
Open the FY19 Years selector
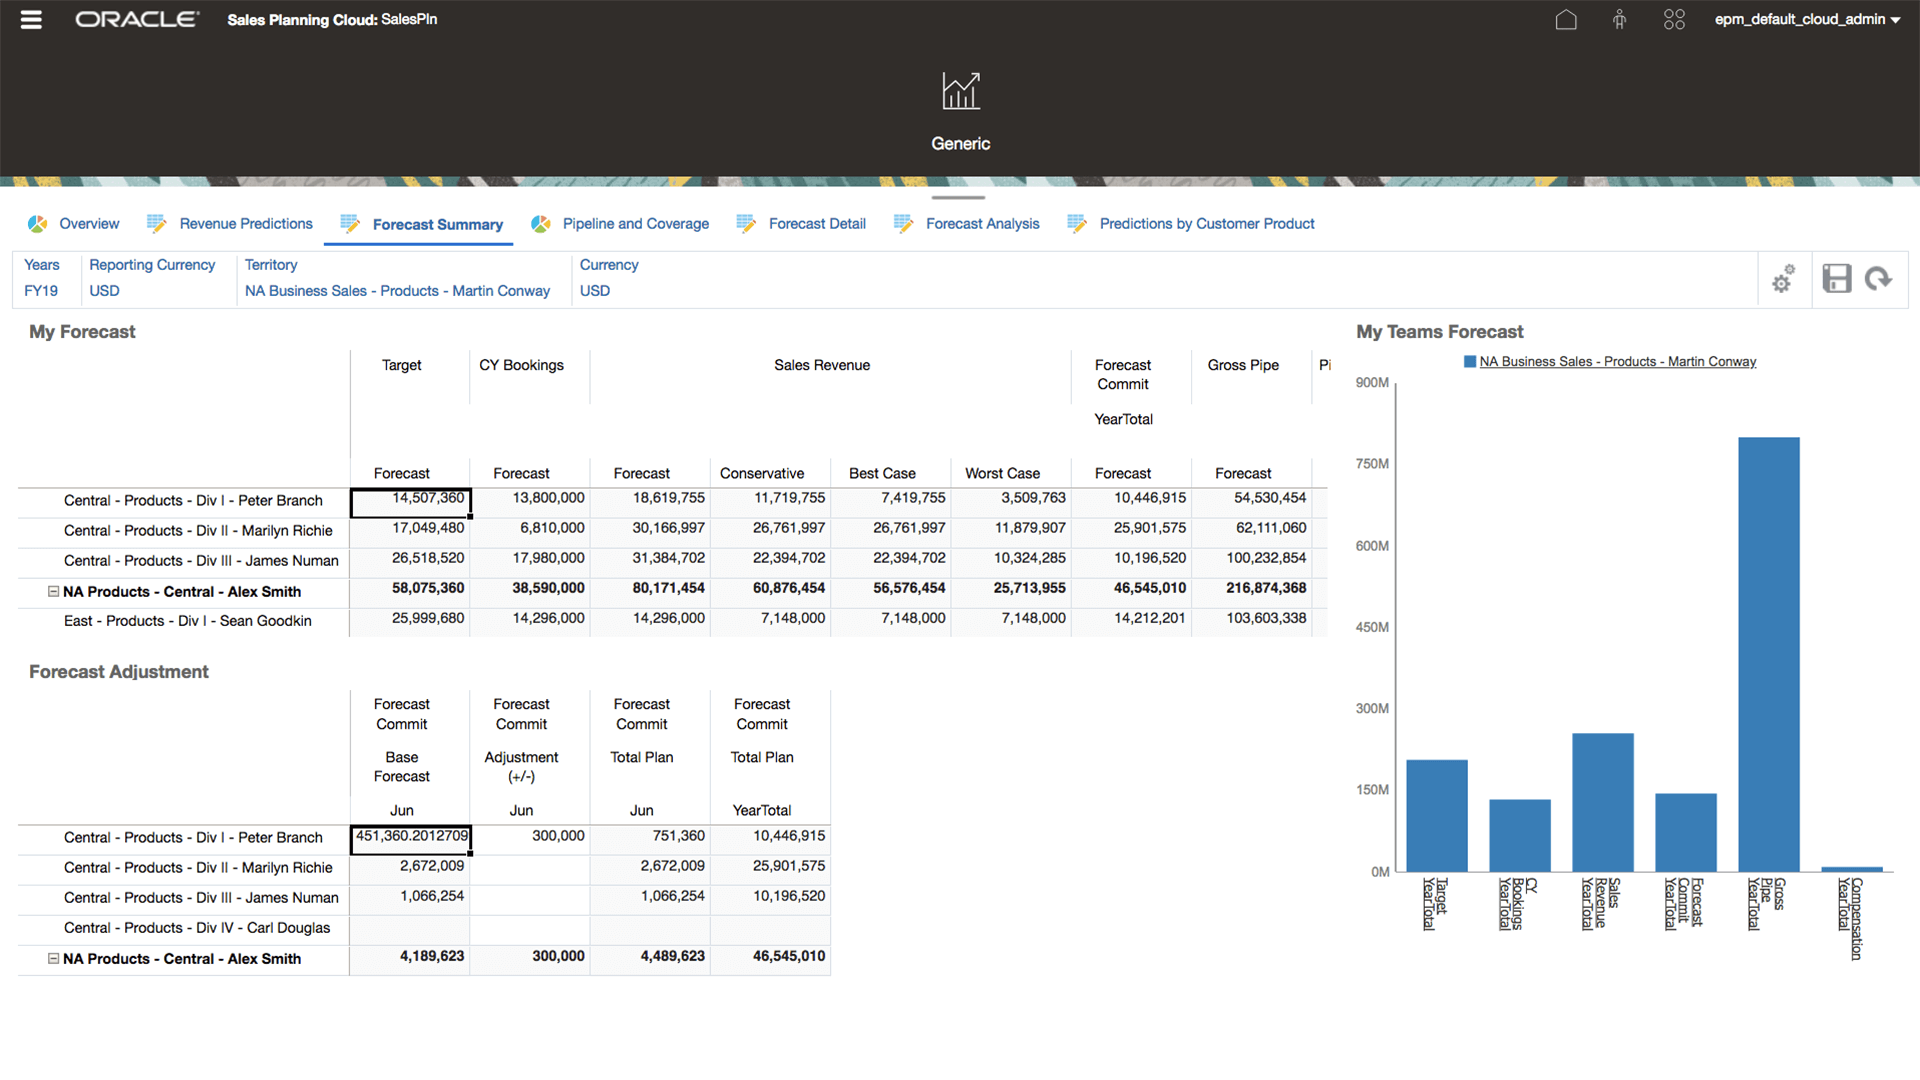(41, 290)
